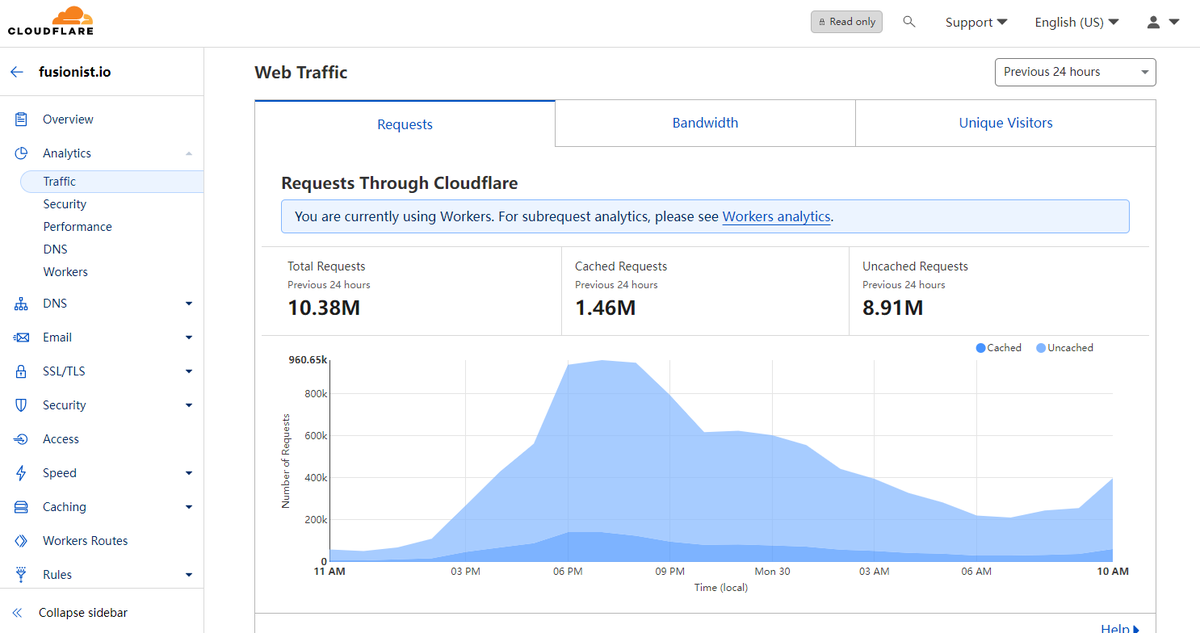The image size is (1200, 633).
Task: Click the Caching drive icon
Action: pyautogui.click(x=21, y=507)
